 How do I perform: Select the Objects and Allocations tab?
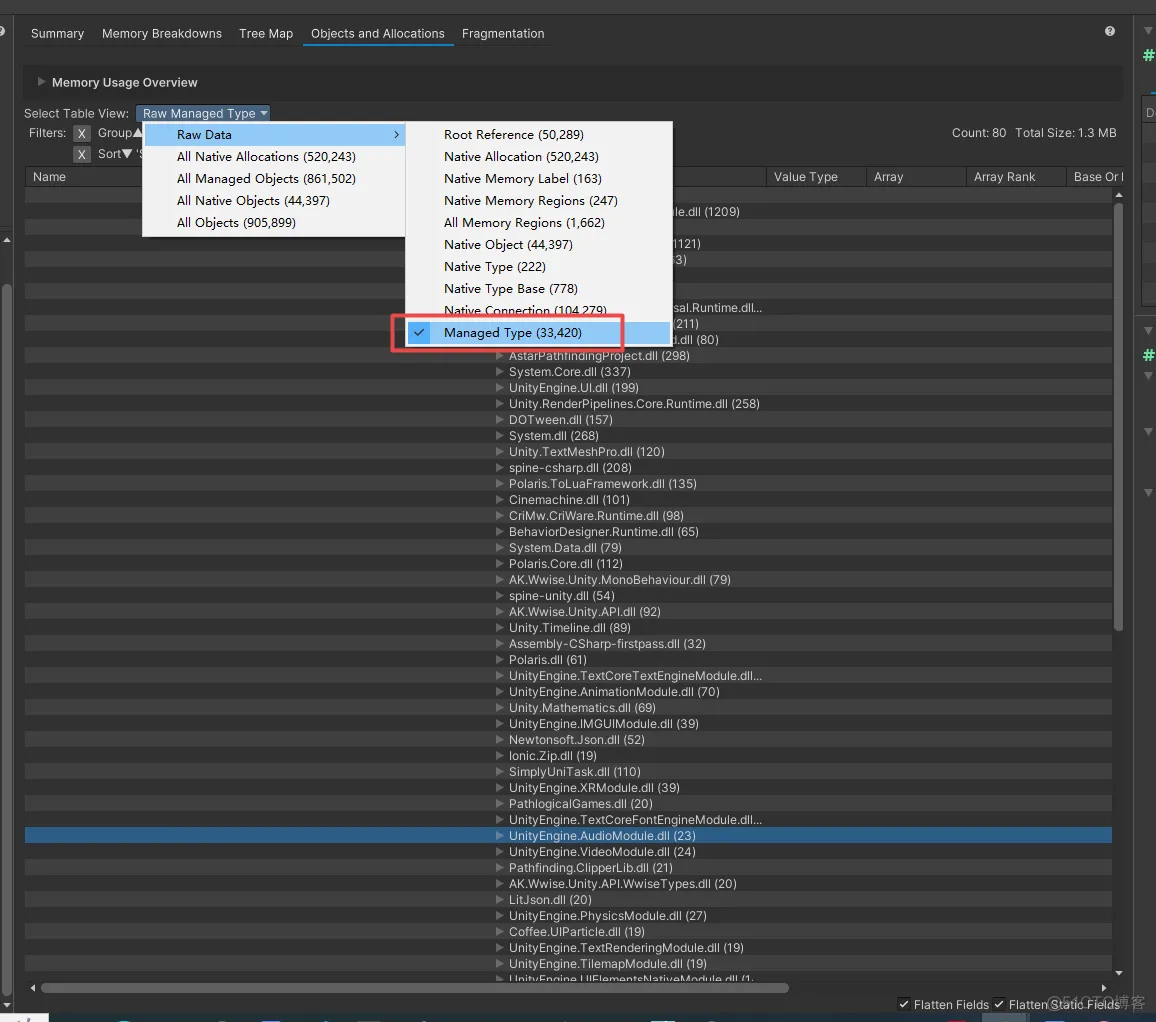[x=377, y=33]
